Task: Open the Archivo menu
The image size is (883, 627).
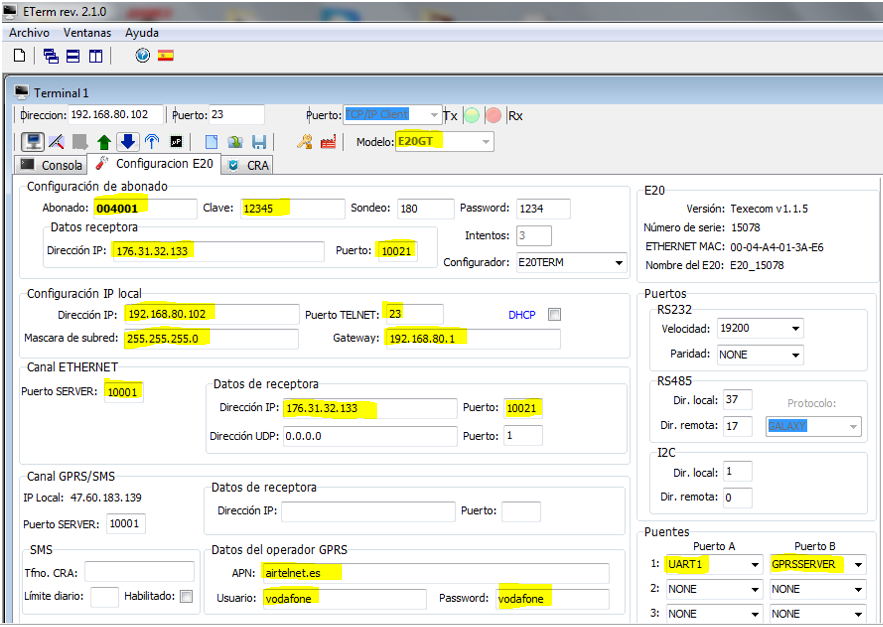Action: coord(29,33)
